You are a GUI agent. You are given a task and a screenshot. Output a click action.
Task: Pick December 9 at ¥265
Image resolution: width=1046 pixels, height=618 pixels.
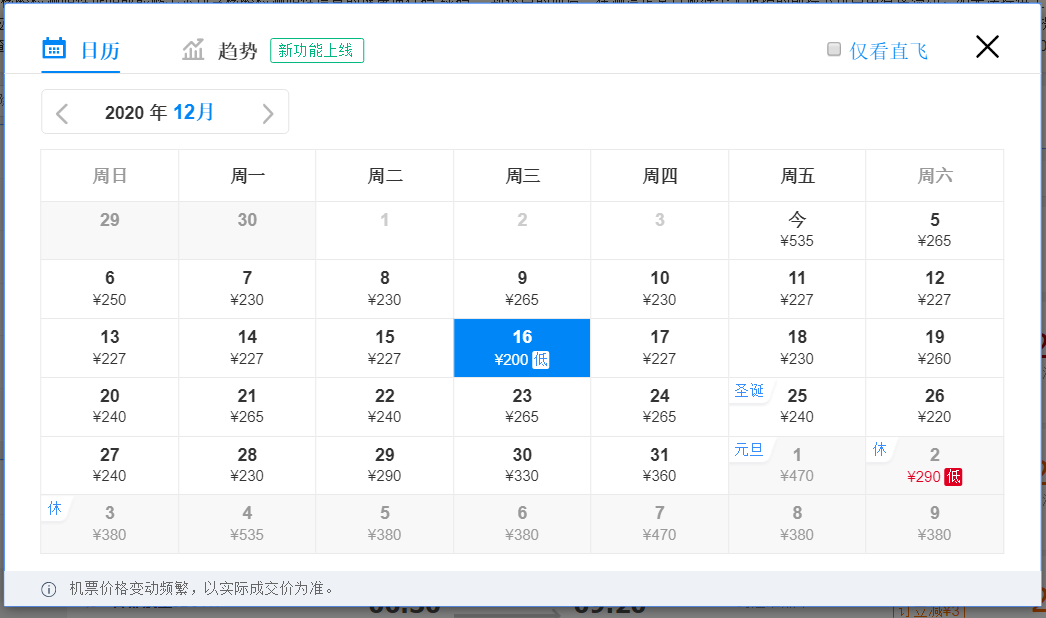pos(522,289)
